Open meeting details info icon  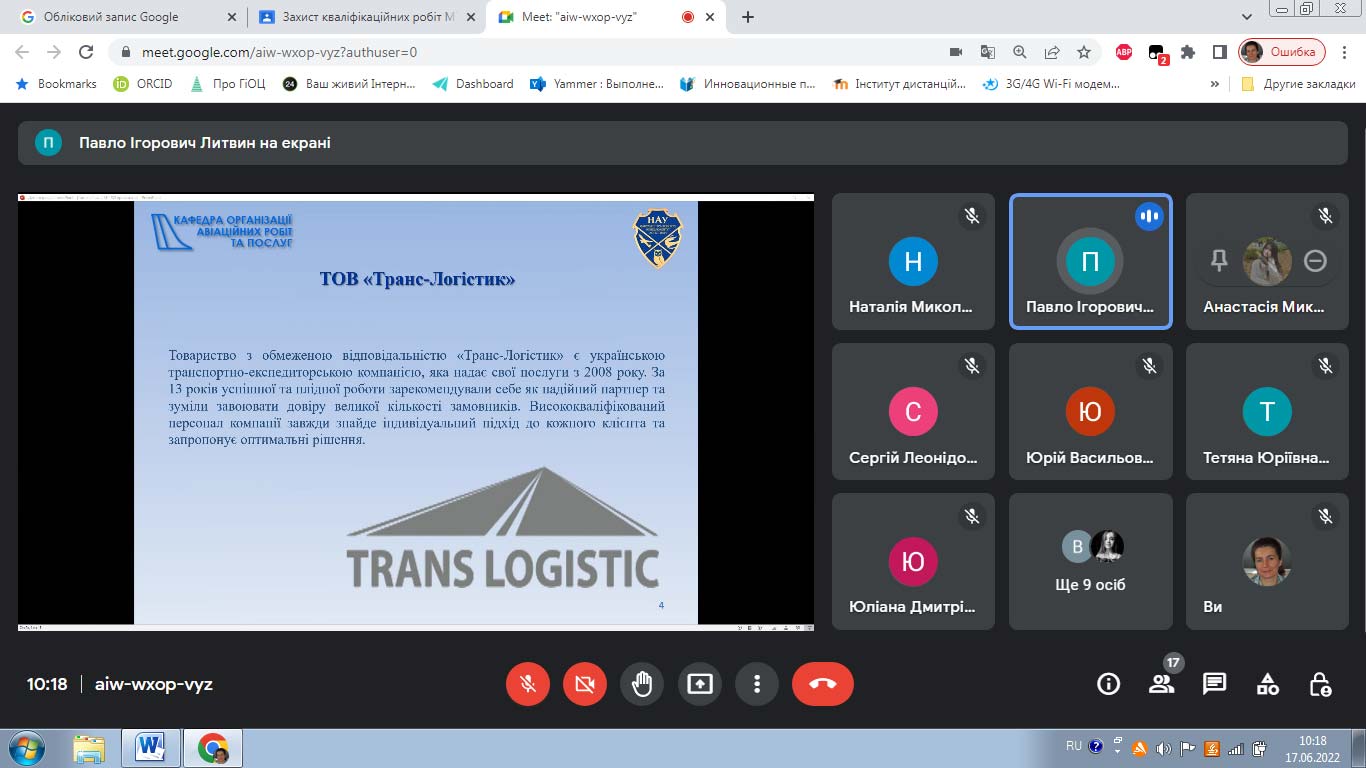(1108, 684)
